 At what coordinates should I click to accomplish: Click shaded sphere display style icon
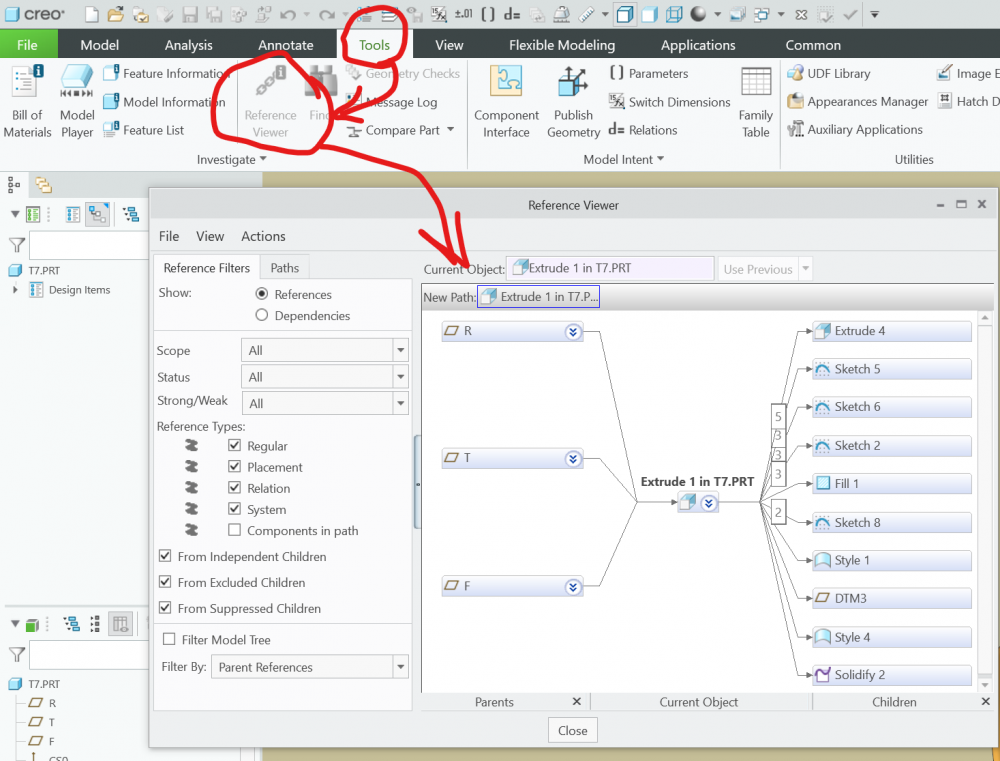pos(698,14)
